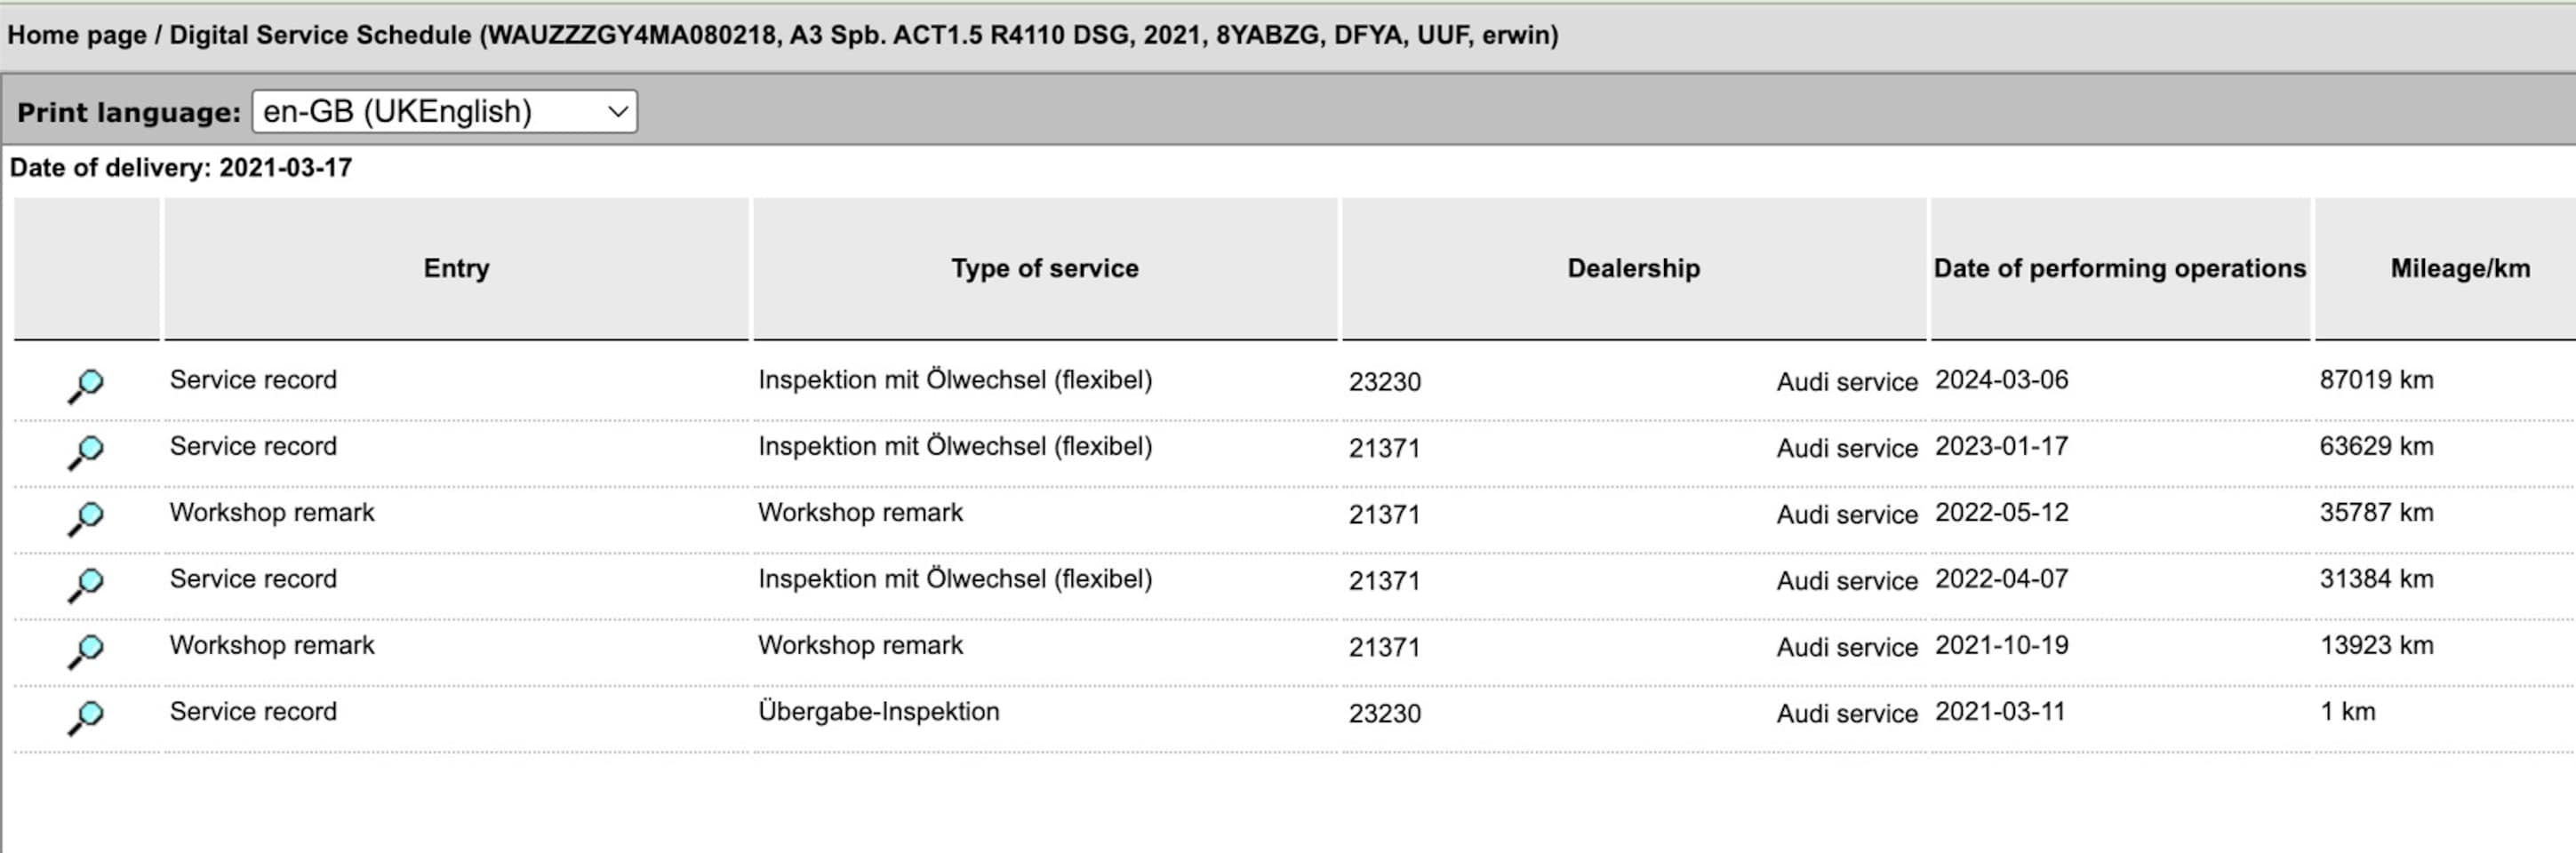Click the Mileage/km column header
Viewport: 2576px width, 853px height.
[x=2459, y=268]
